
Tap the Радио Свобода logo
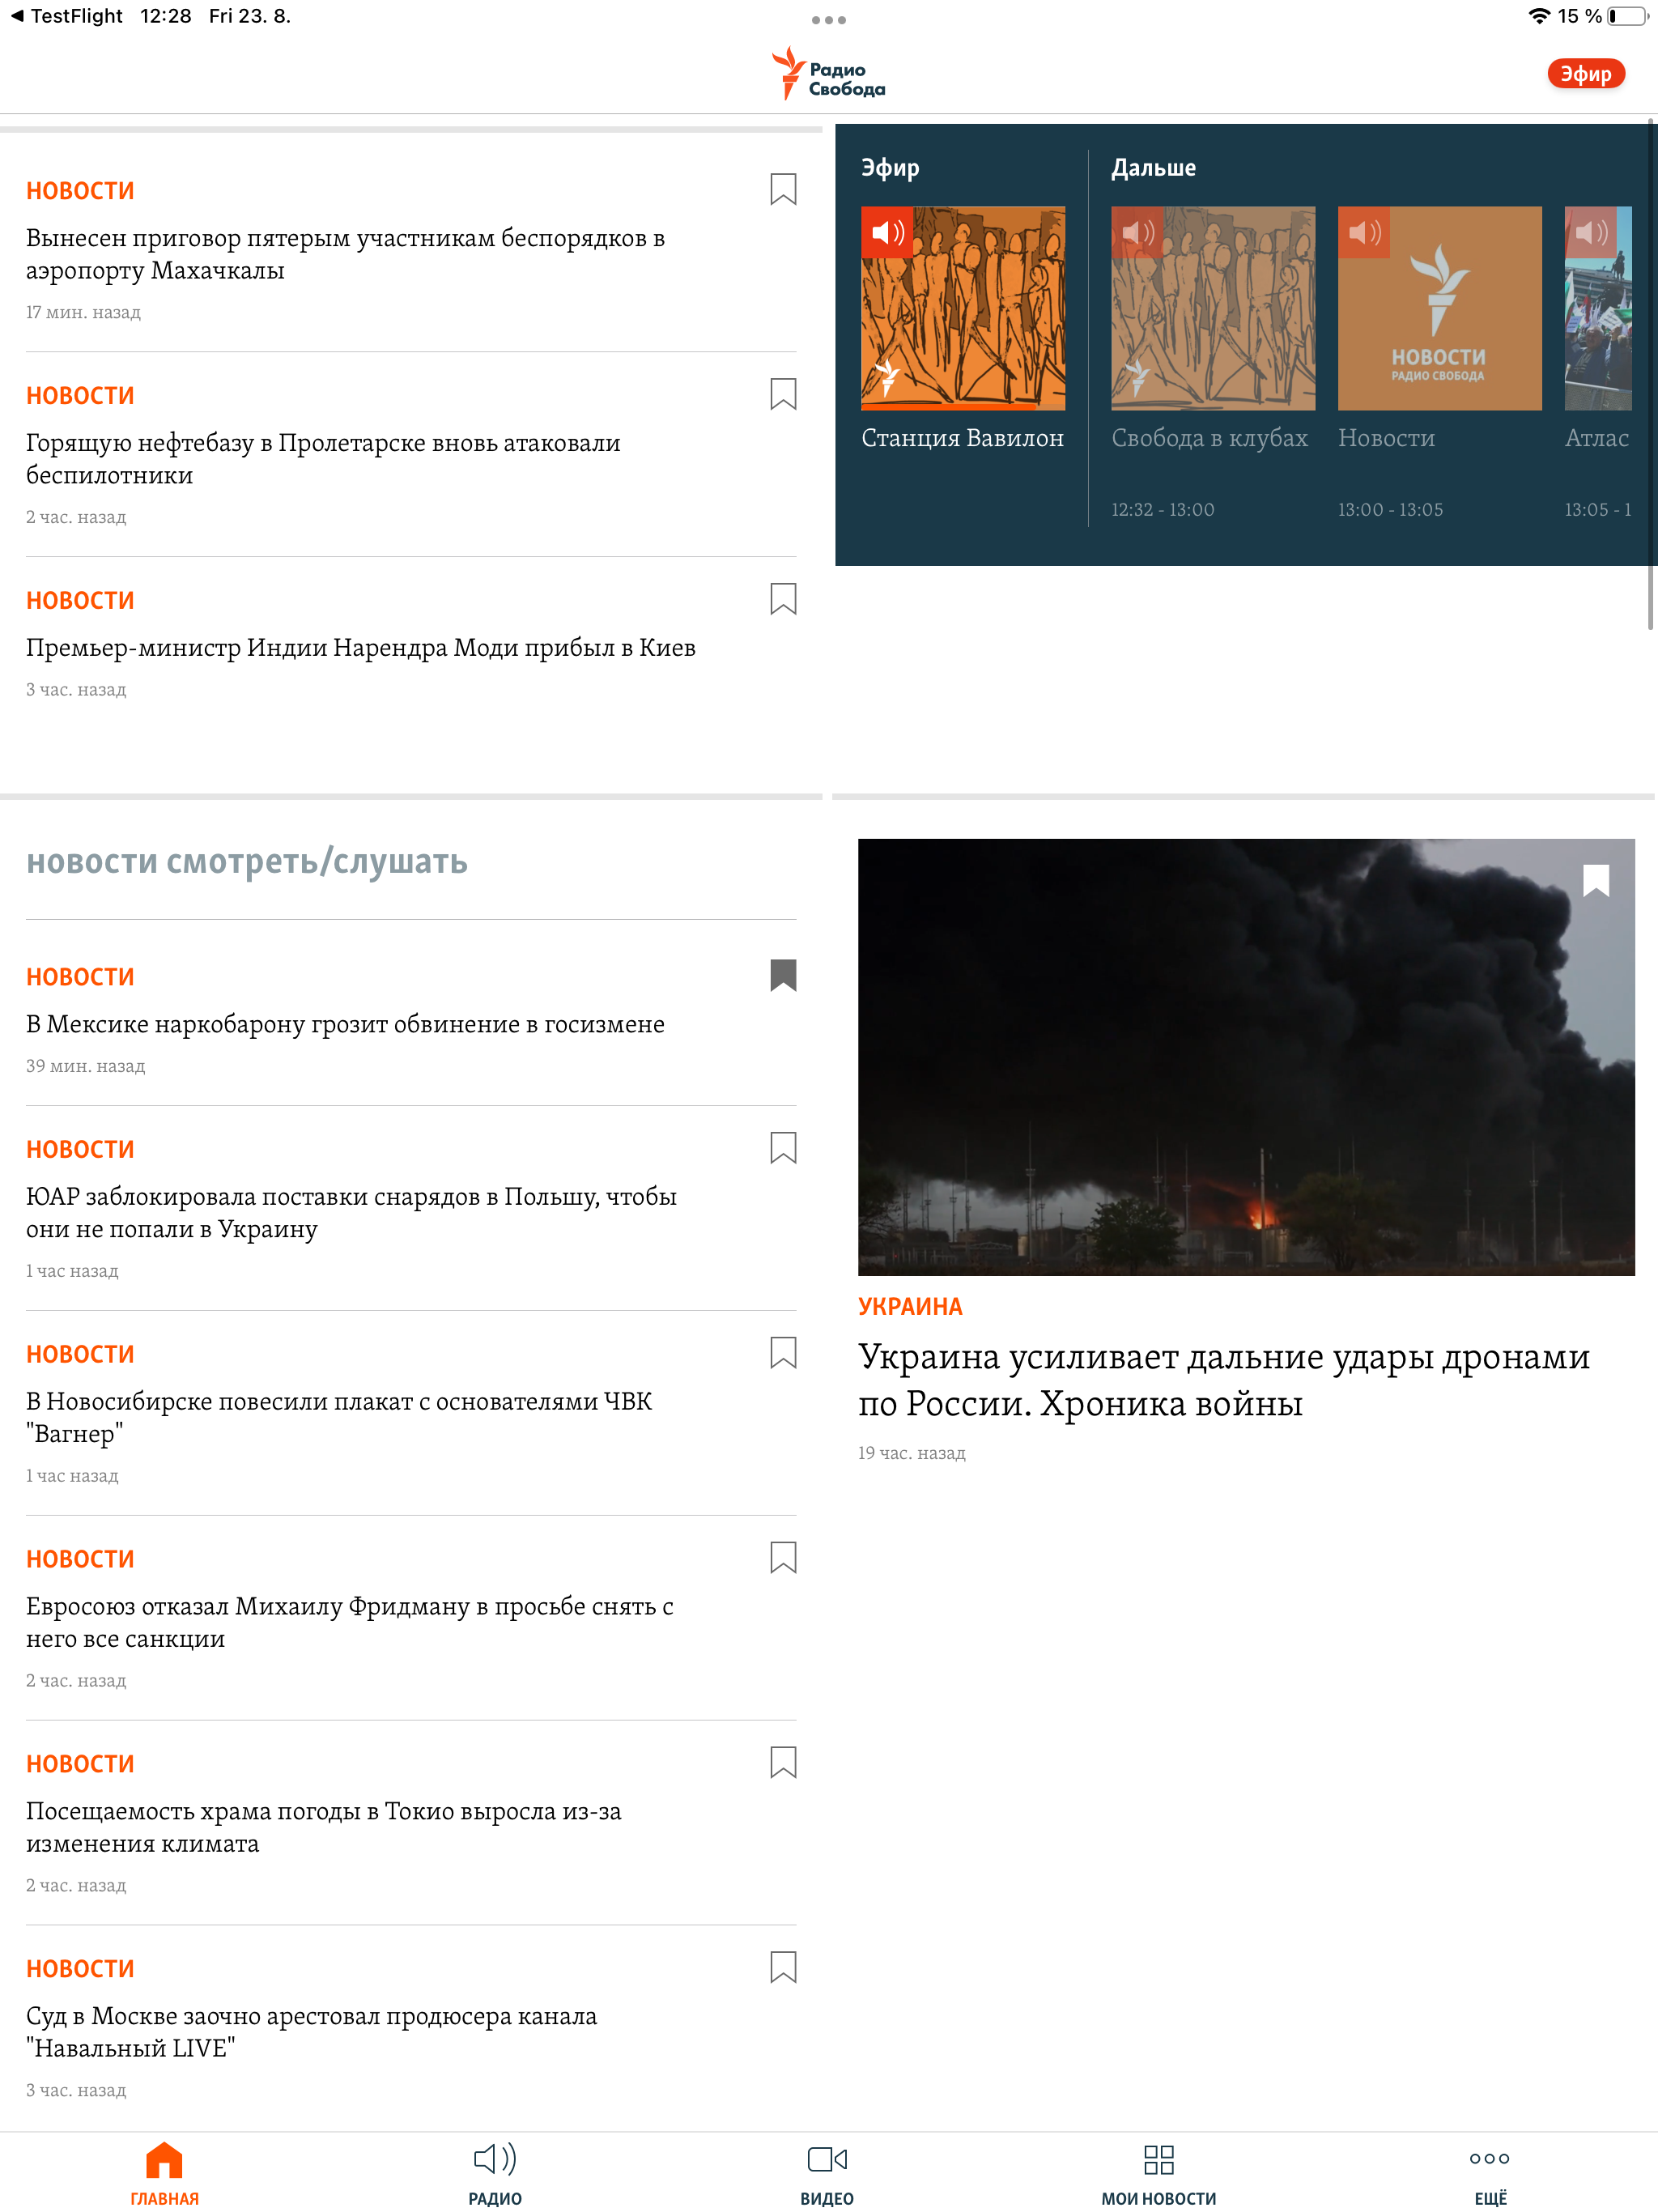[828, 74]
